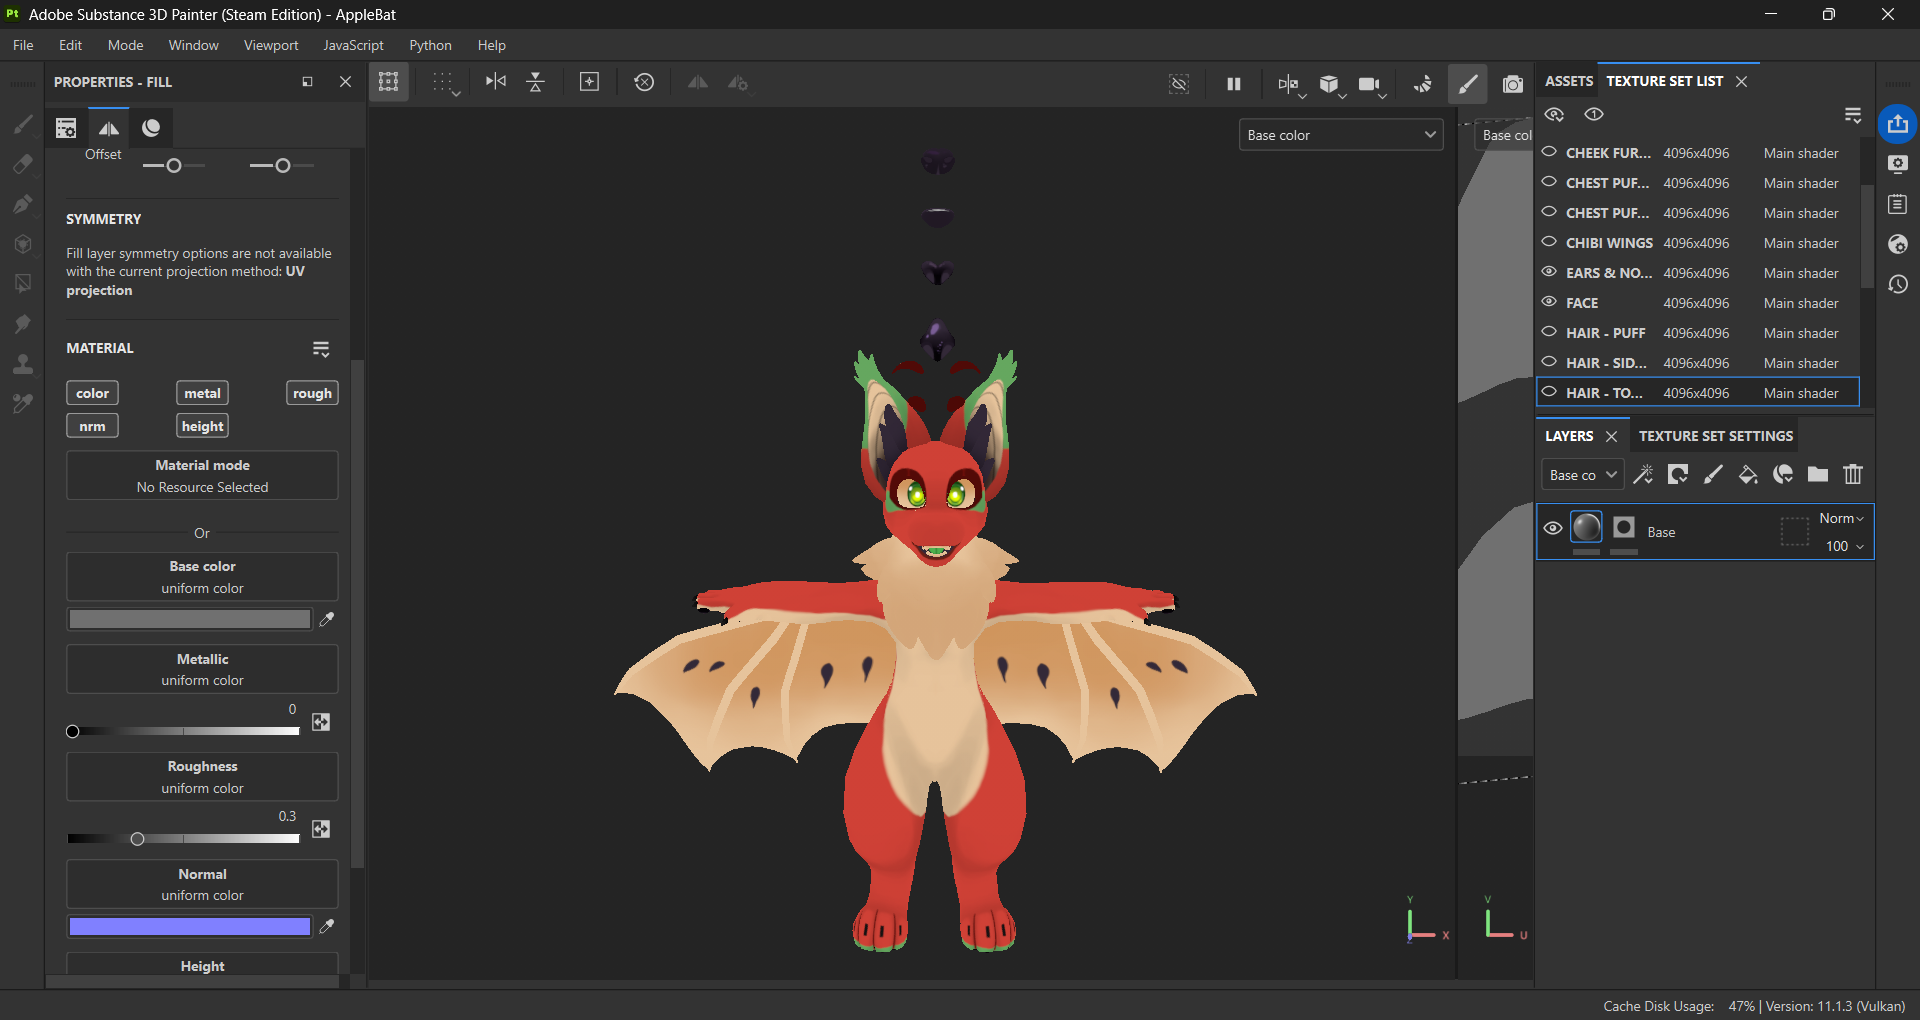Screen dimensions: 1920x1020
Task: Click the cube display mode icon
Action: pos(1329,84)
